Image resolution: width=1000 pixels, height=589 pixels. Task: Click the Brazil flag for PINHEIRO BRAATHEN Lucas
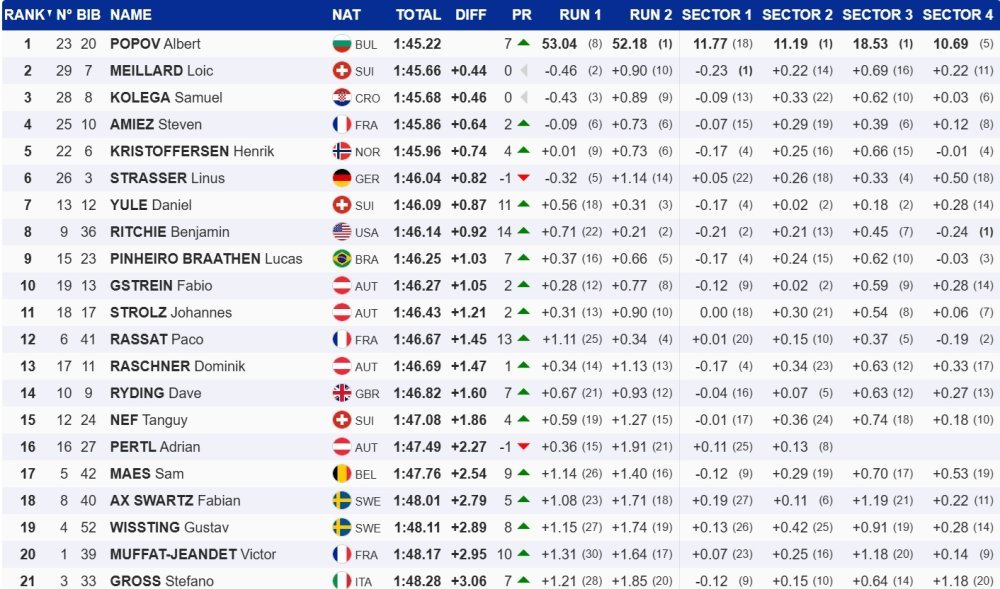pos(342,258)
